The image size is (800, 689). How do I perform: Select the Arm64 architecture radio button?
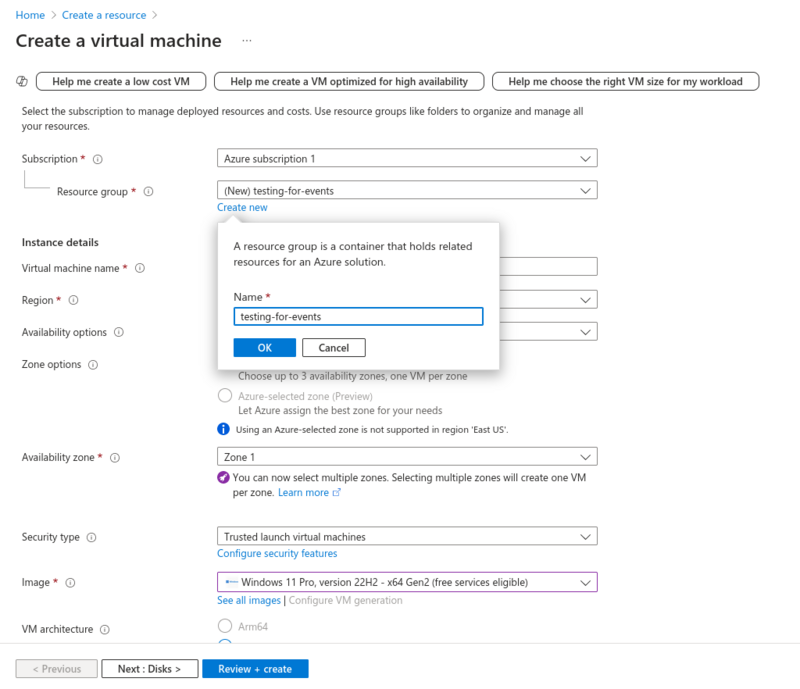225,626
